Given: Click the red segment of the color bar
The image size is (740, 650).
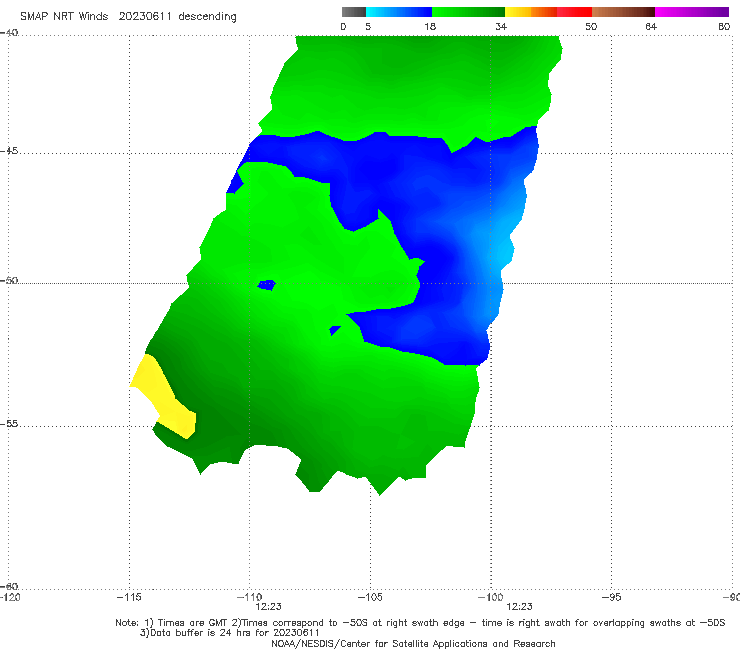Looking at the screenshot, I should [x=574, y=12].
